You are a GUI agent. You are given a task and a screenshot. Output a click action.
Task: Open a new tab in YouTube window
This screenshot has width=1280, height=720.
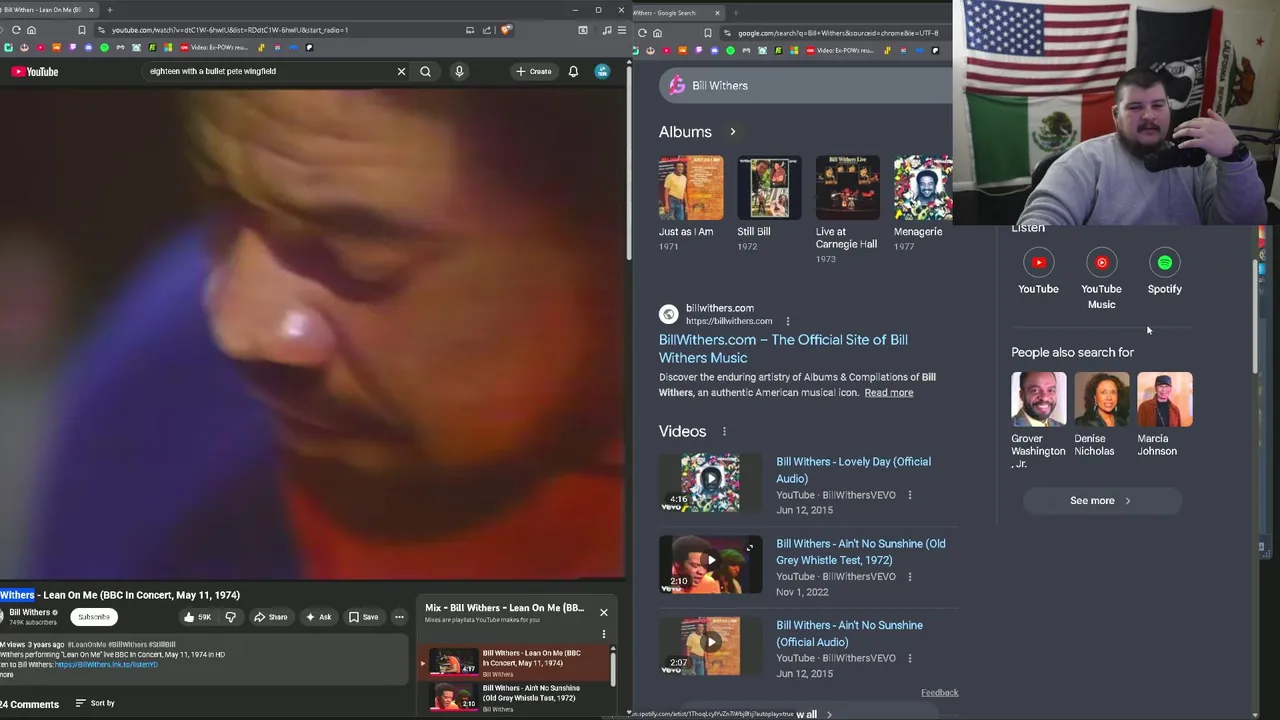point(110,10)
